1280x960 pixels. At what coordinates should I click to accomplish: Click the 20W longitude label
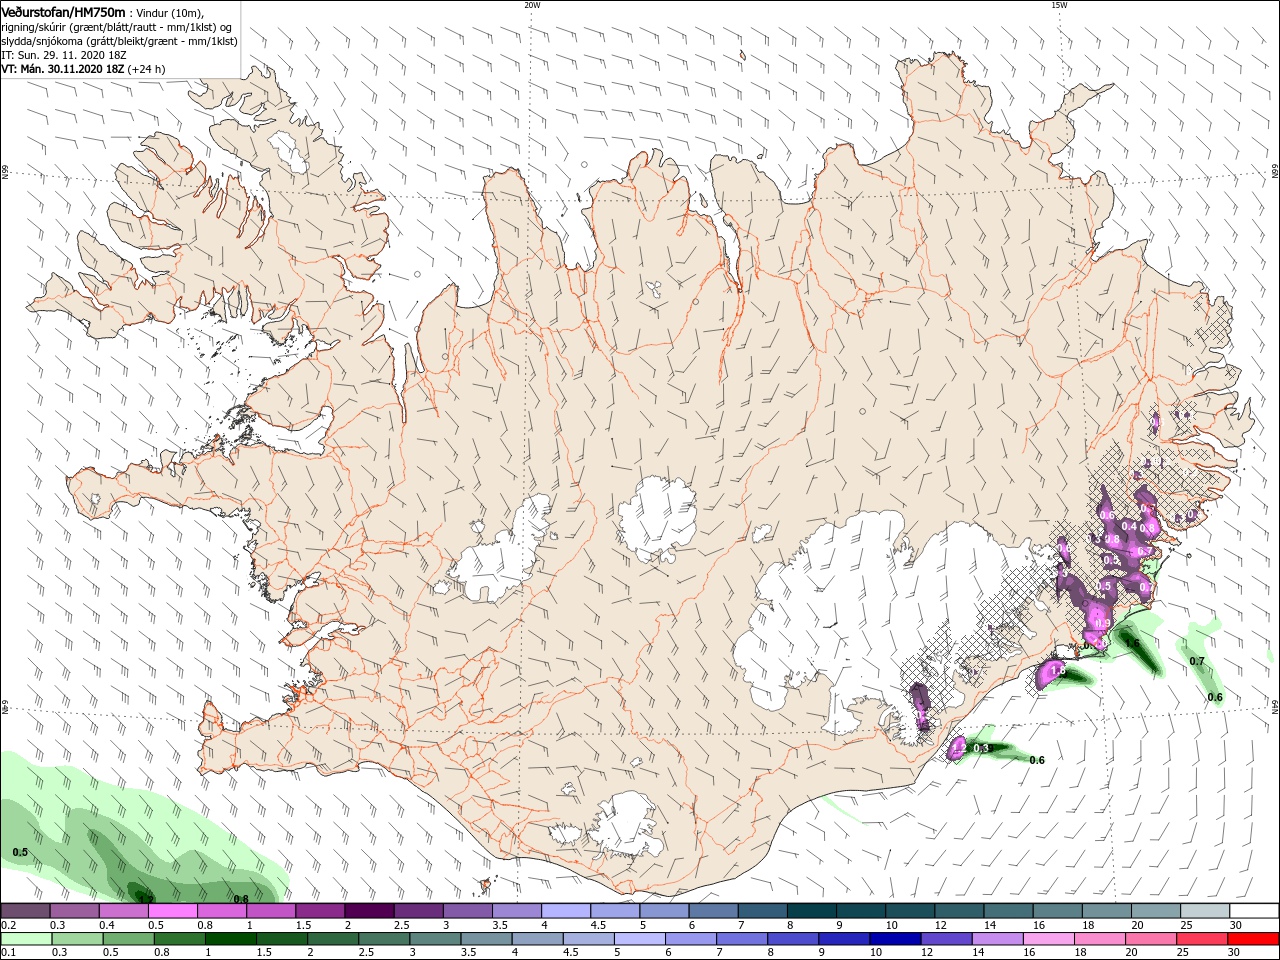click(532, 5)
